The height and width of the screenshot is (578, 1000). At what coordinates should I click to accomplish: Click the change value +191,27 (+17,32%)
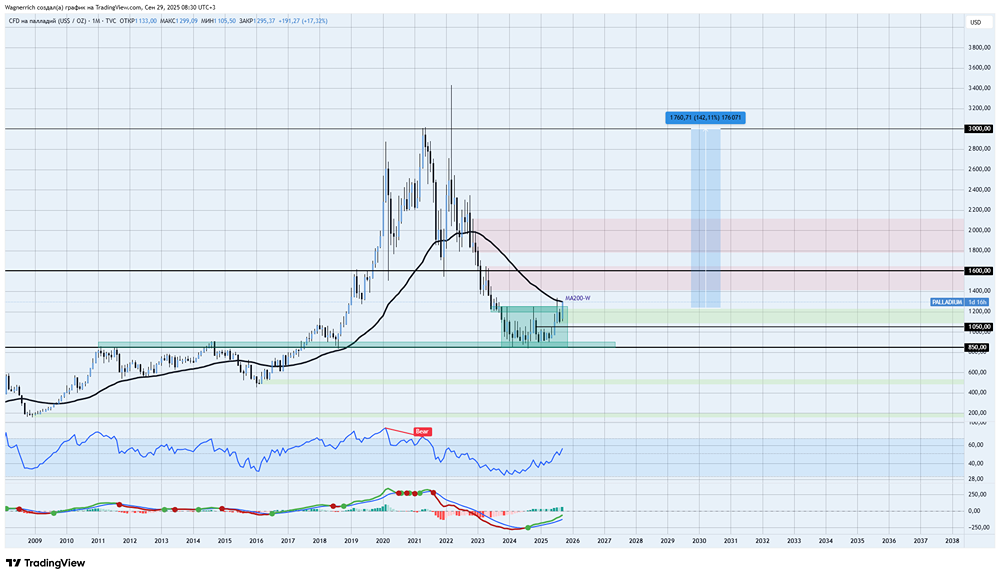(304, 21)
